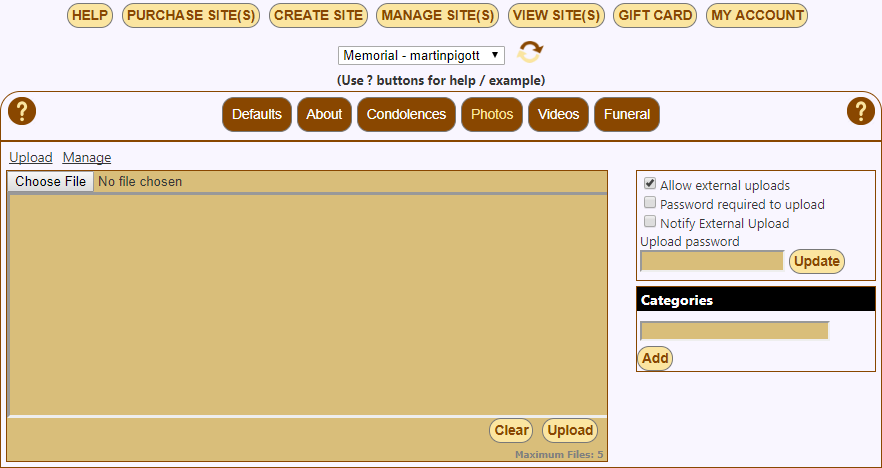Click the Update password button
The height and width of the screenshot is (468, 882).
(817, 261)
